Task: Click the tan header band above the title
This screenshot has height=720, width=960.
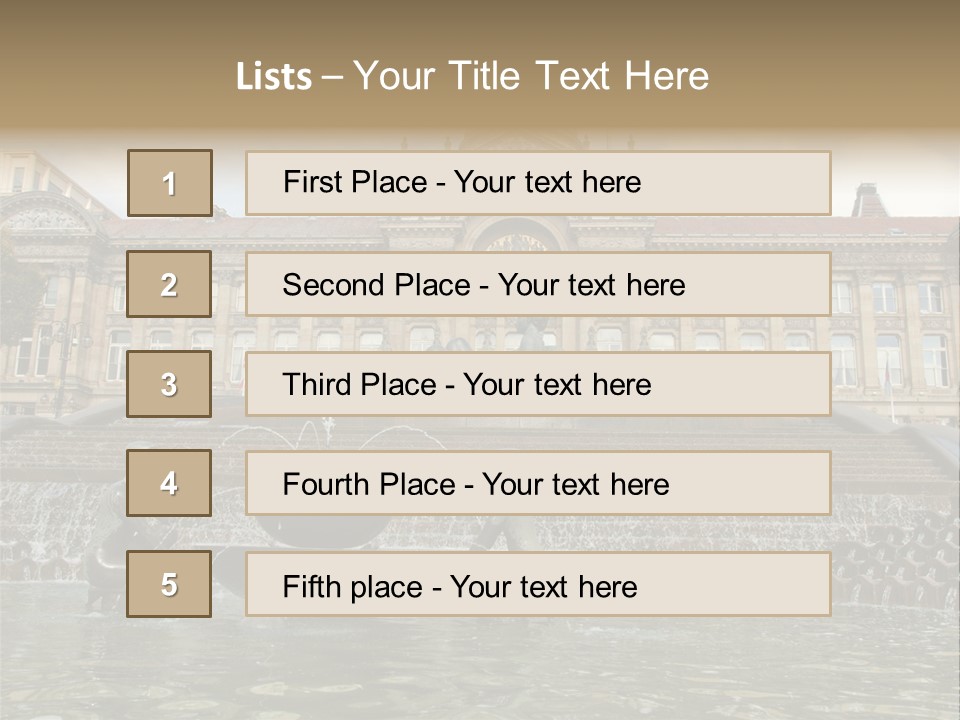Action: pos(480,25)
